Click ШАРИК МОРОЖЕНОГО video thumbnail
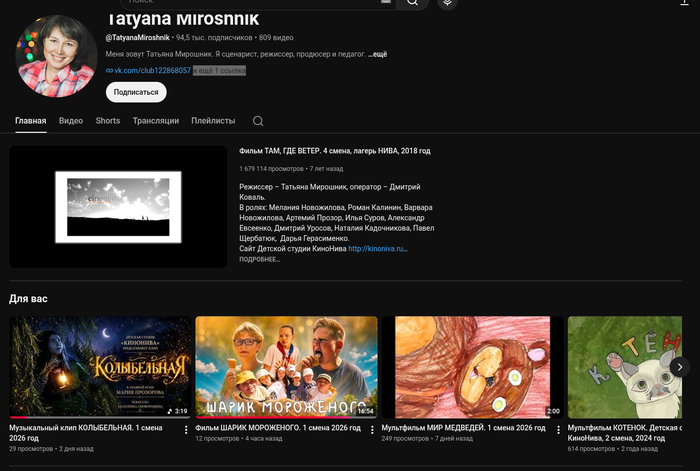This screenshot has width=700, height=471. tap(286, 367)
